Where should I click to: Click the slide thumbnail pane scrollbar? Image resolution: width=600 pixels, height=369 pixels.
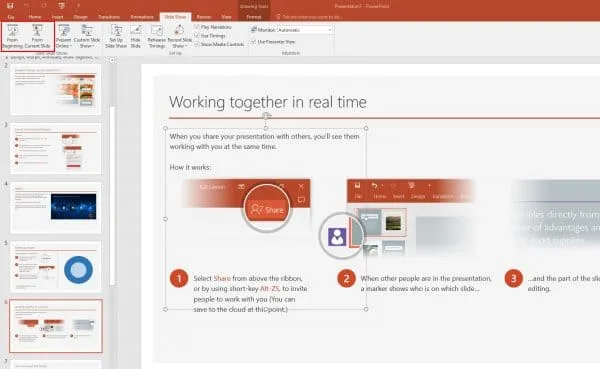pyautogui.click(x=112, y=195)
